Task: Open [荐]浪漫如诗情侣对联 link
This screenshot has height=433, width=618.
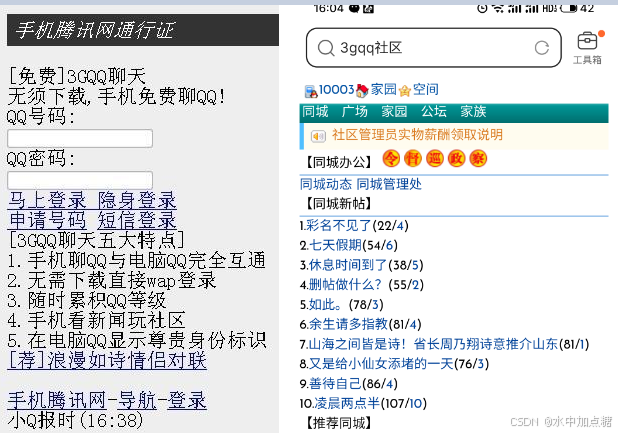Action: pos(107,360)
